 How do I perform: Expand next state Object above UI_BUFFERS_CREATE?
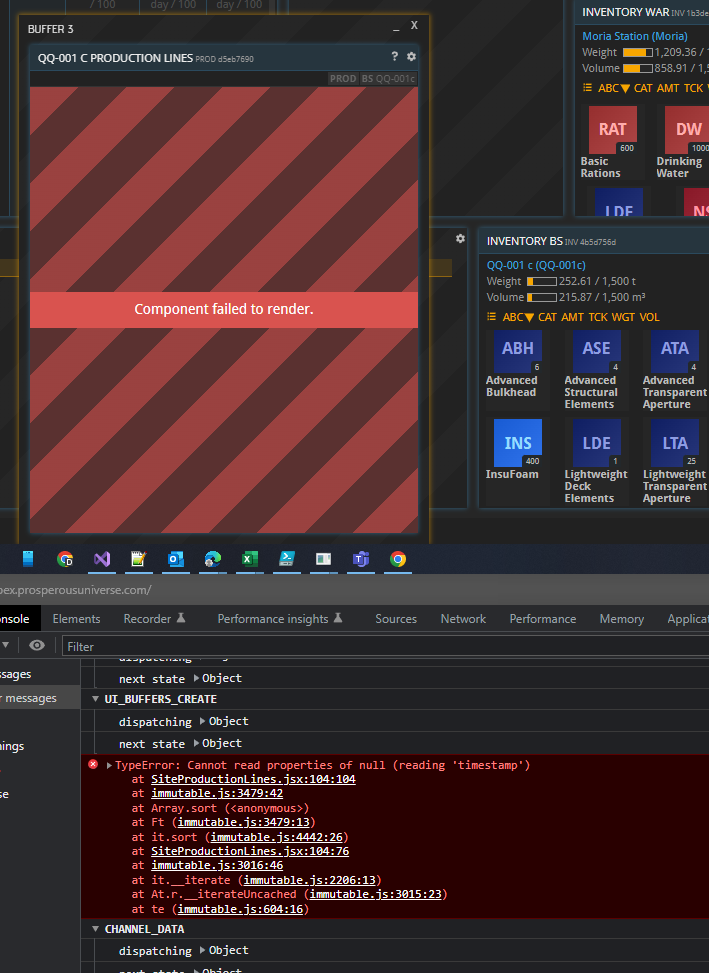[x=196, y=678]
